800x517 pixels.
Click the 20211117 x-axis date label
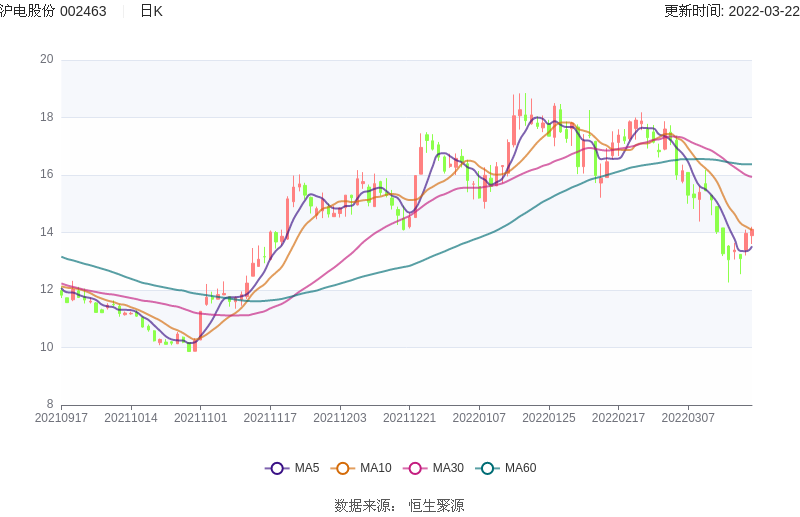click(270, 418)
